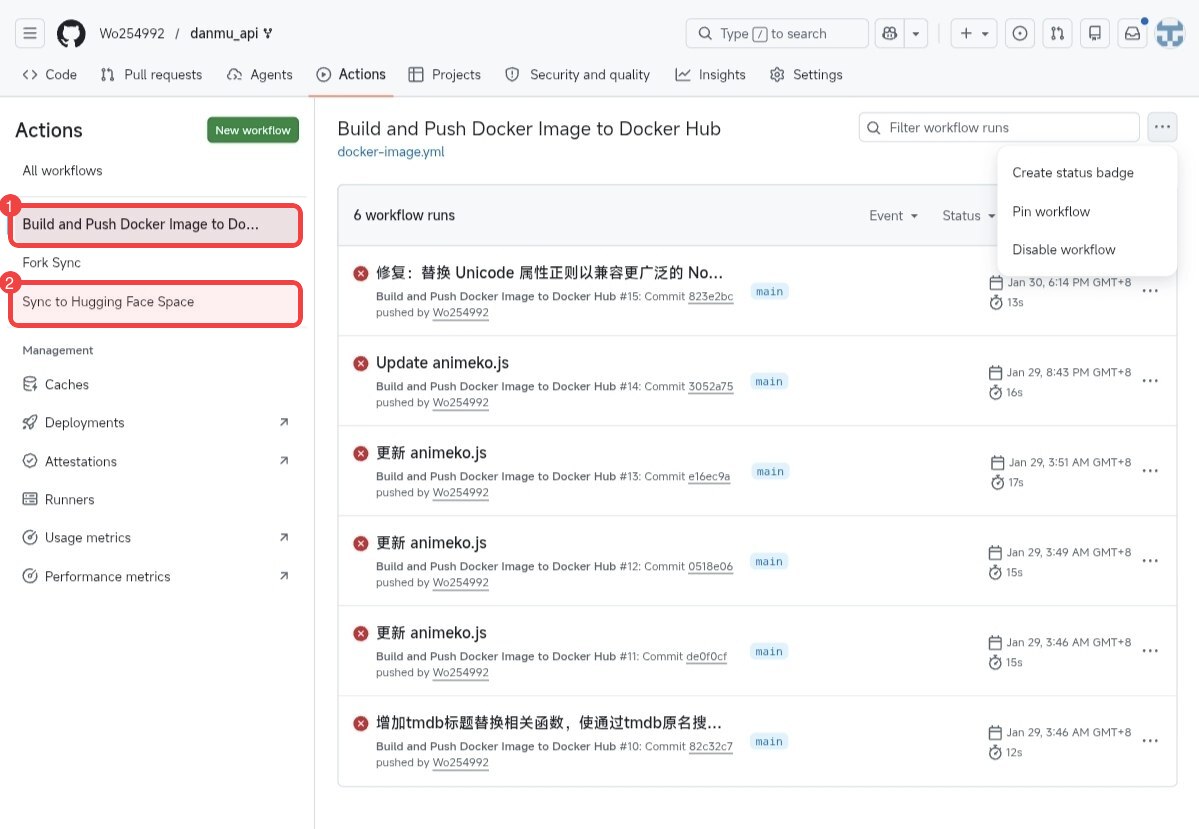1199x829 pixels.
Task: Expand the Status filter dropdown
Action: tap(968, 216)
